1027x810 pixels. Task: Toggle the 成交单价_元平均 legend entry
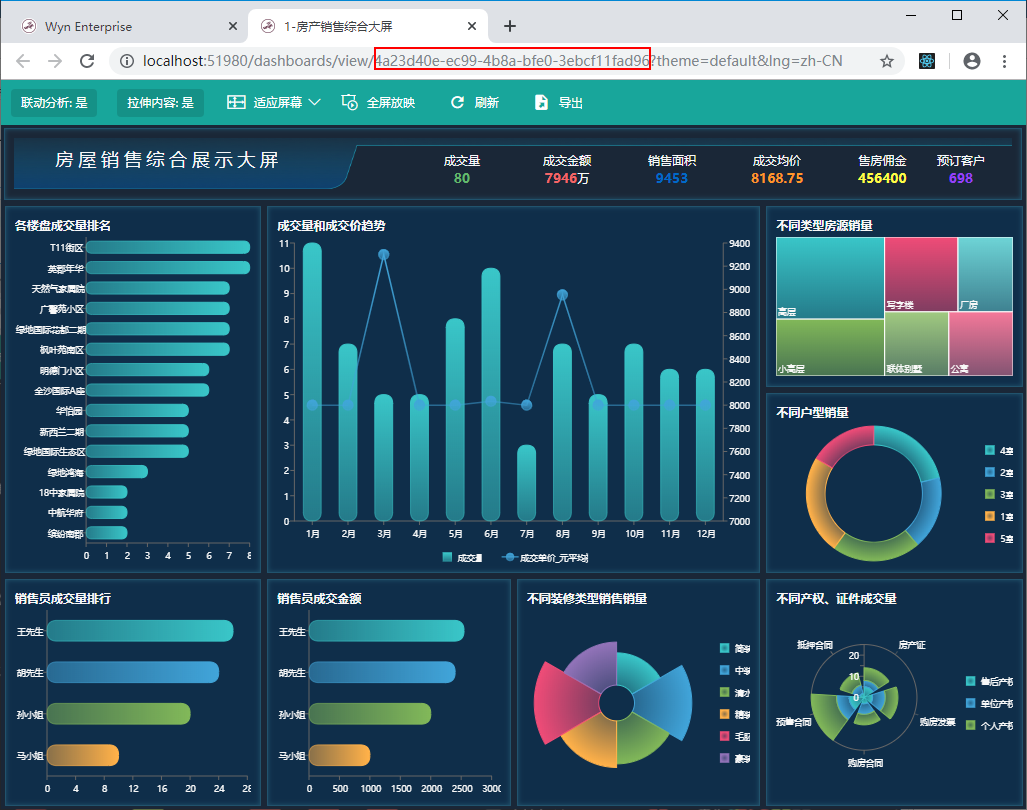[x=512, y=557]
